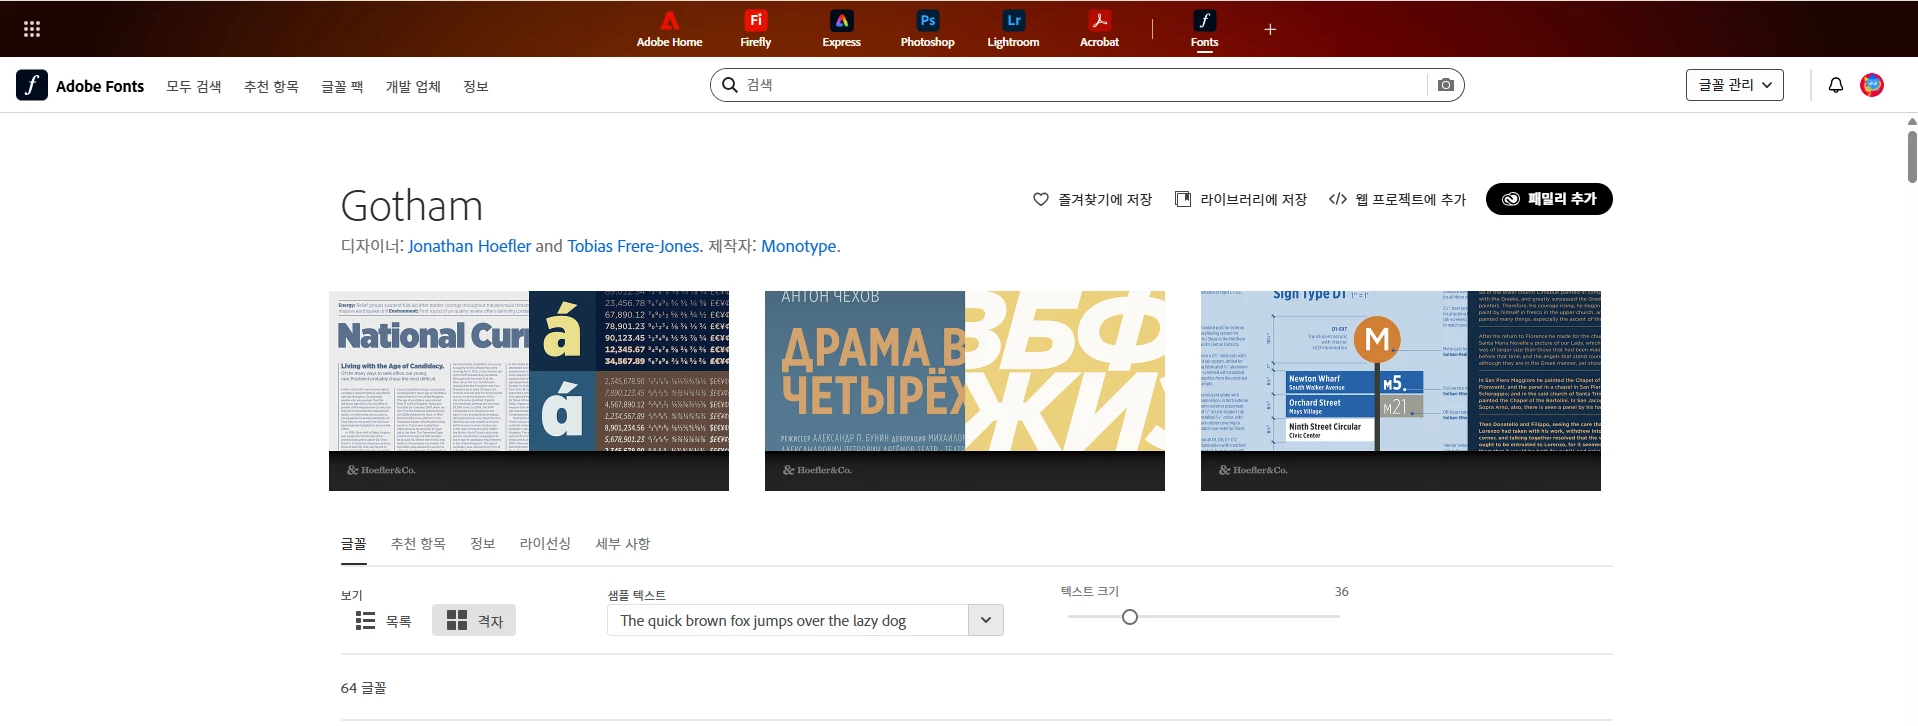Click 즐겨찾기에 저장 button
The image size is (1918, 726).
(1092, 199)
